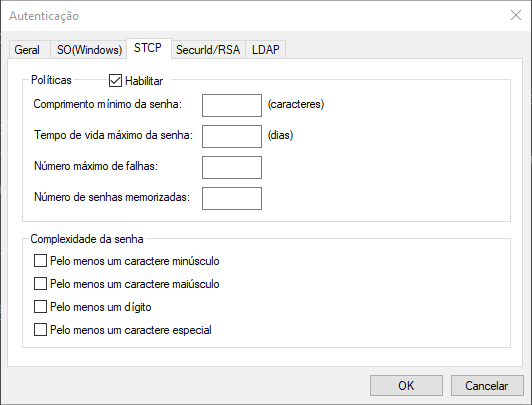Click the 'Tempo de vida máximo' days field

click(x=232, y=136)
